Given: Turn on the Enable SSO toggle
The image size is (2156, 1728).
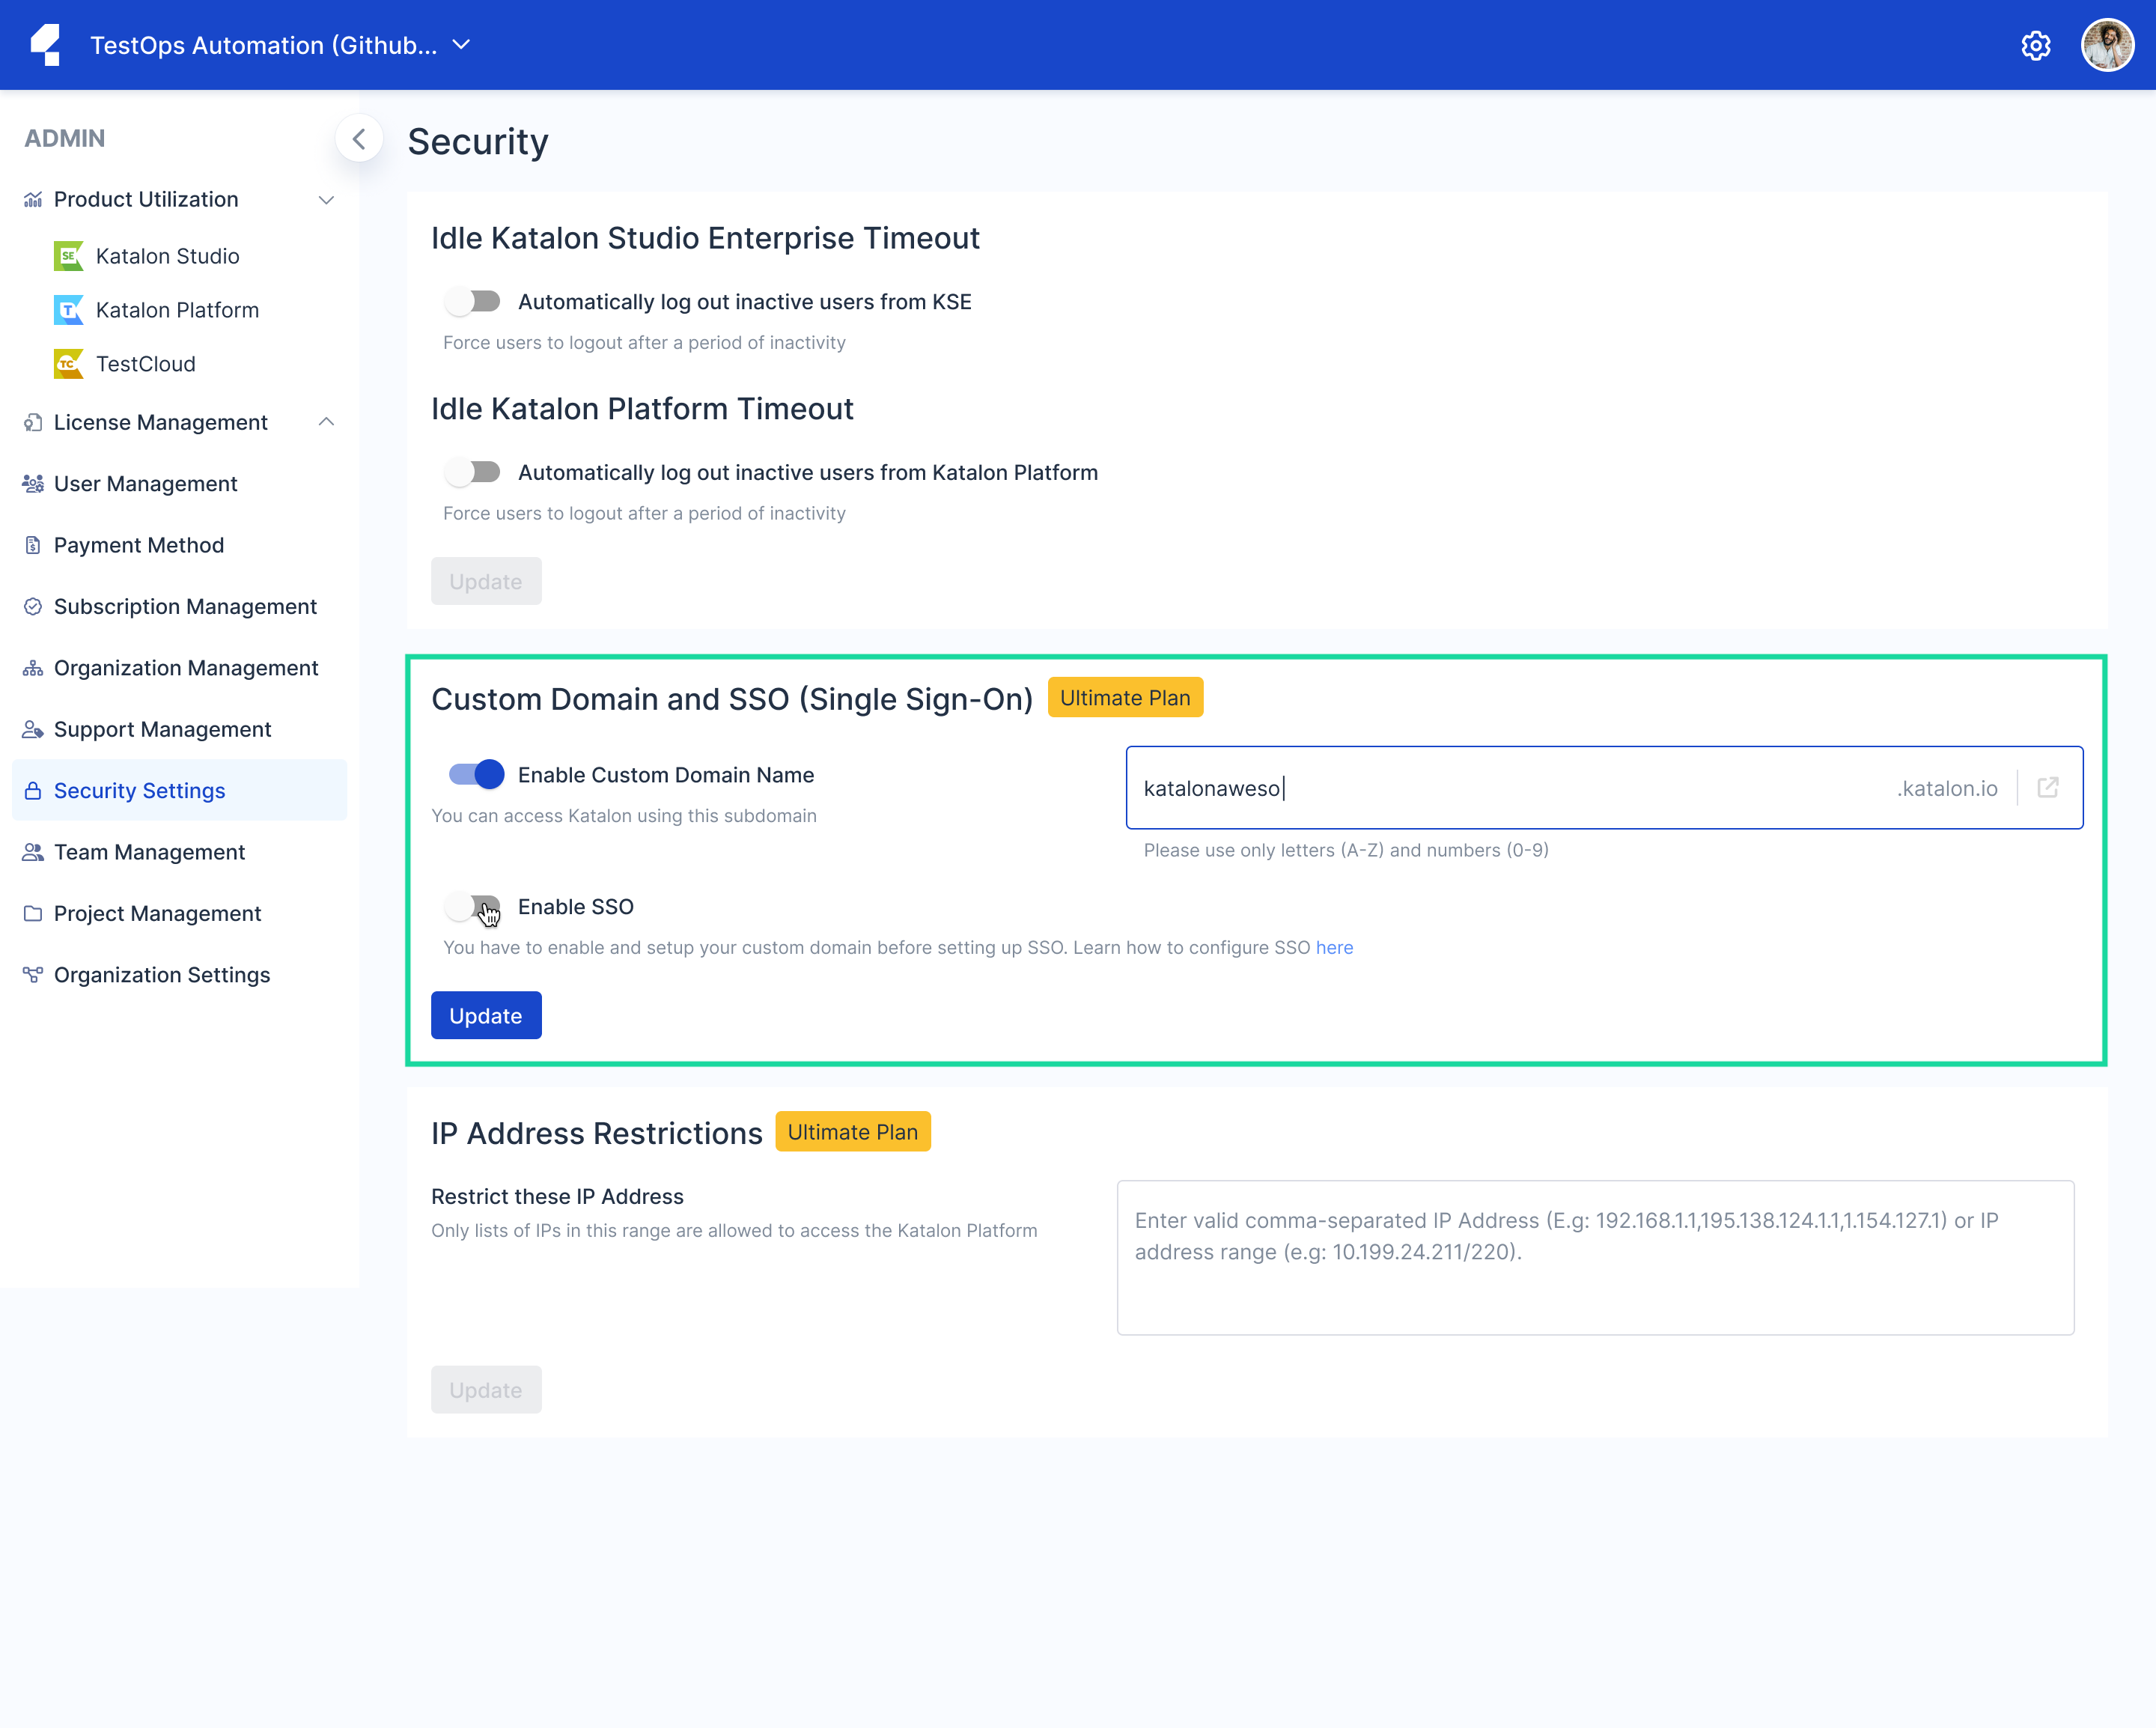Looking at the screenshot, I should (473, 907).
